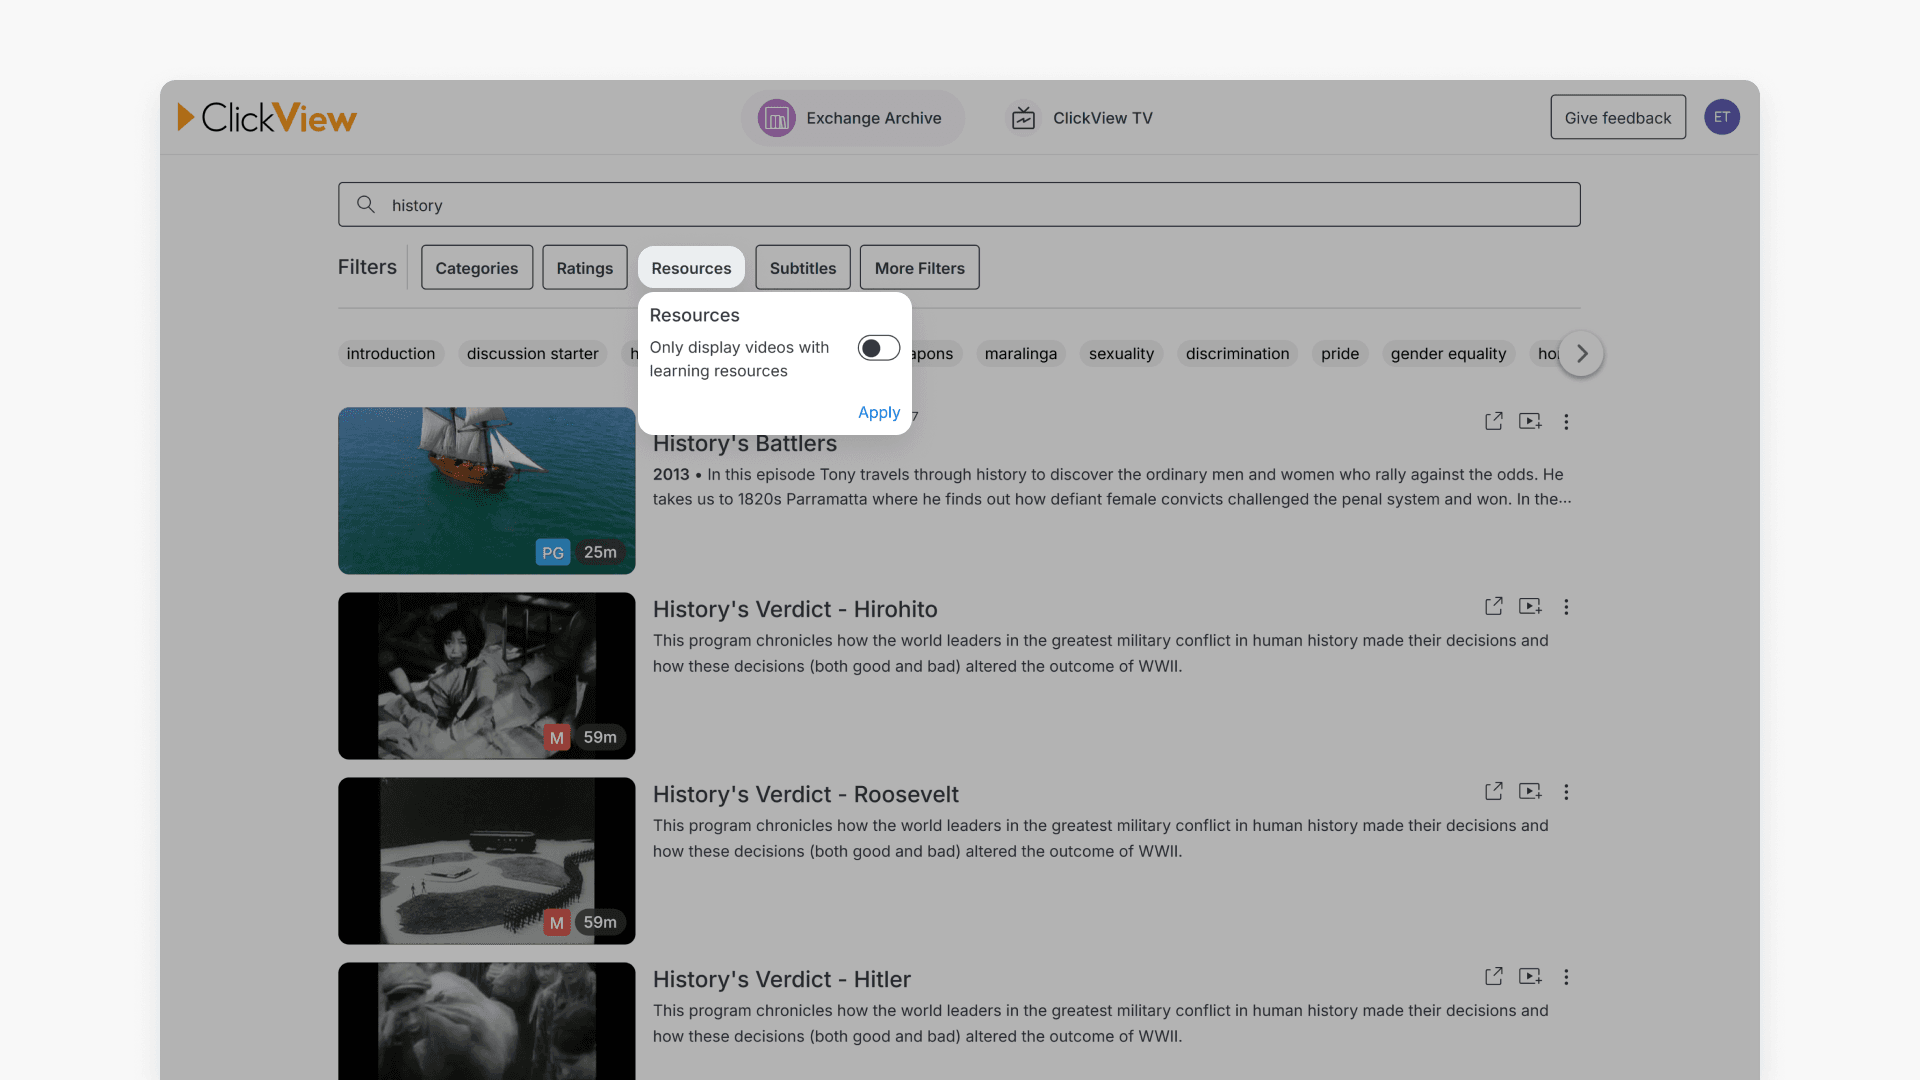The width and height of the screenshot is (1920, 1080).
Task: Share History's Verdict Hitler video
Action: (x=1493, y=976)
